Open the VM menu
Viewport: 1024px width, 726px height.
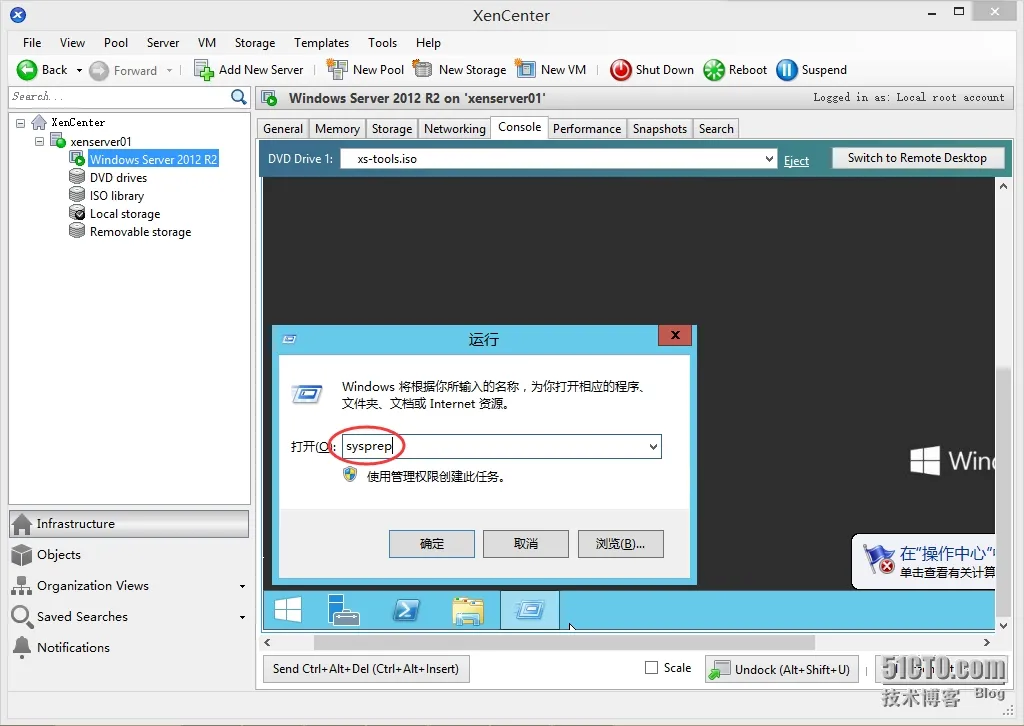[x=207, y=42]
